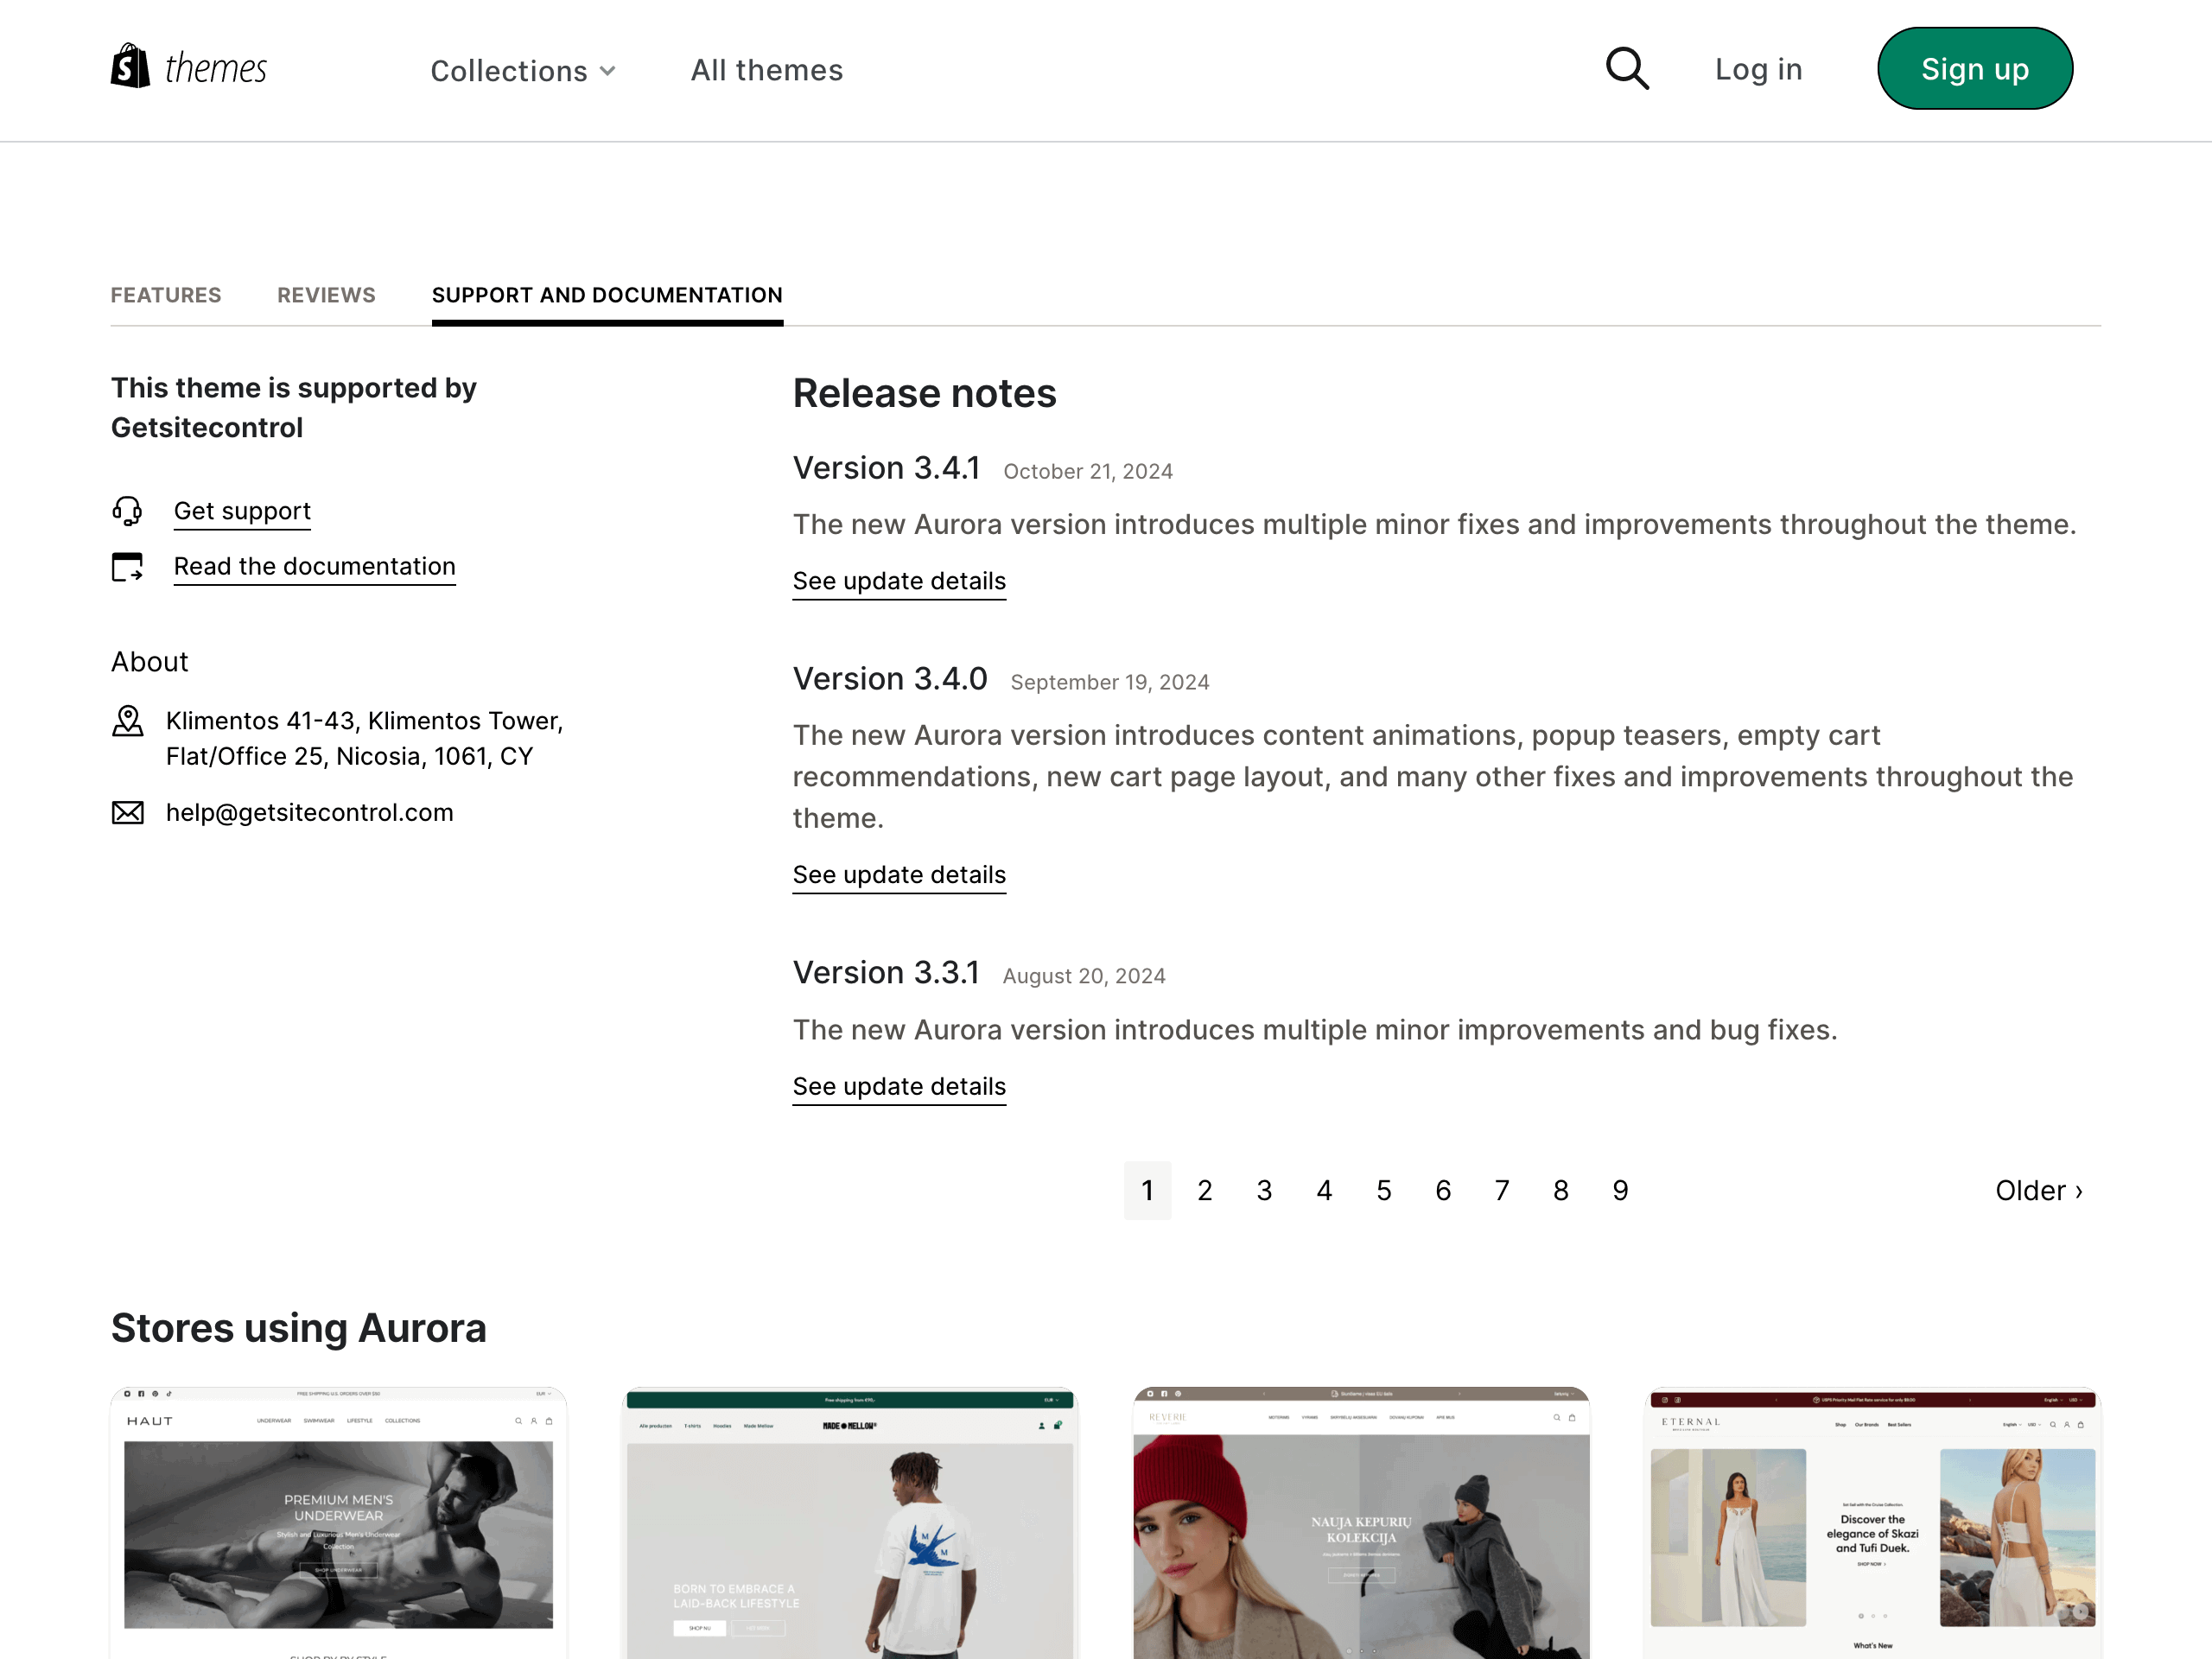2212x1659 pixels.
Task: Open search with the magnifier icon
Action: click(1626, 69)
